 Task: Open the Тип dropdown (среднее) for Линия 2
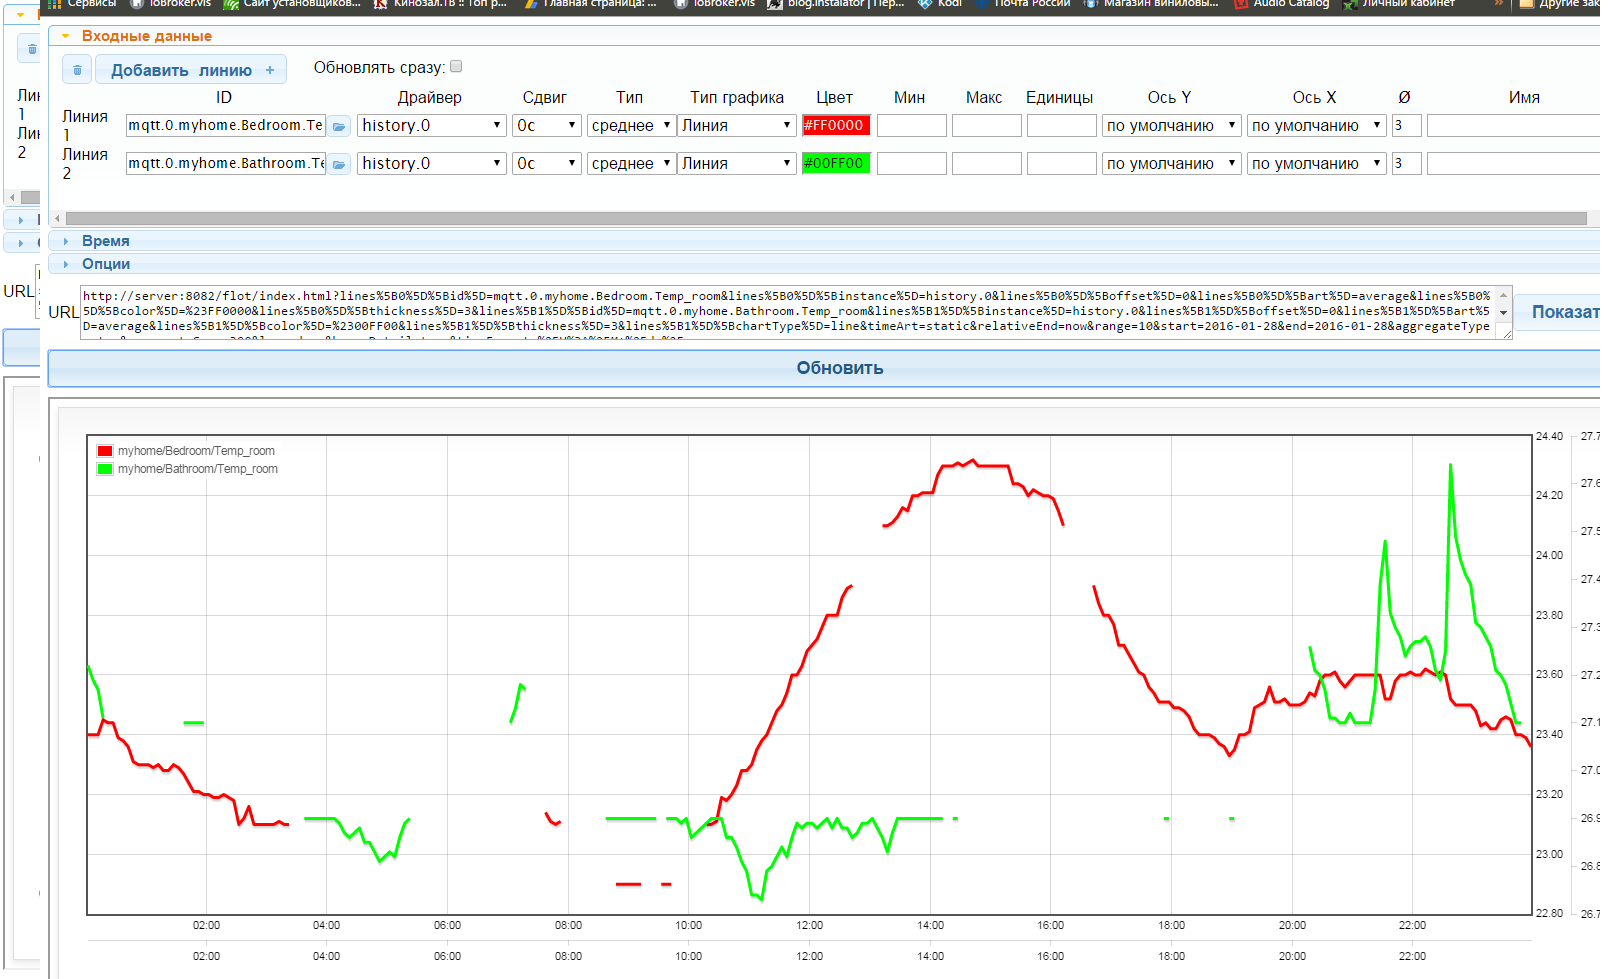pos(631,164)
